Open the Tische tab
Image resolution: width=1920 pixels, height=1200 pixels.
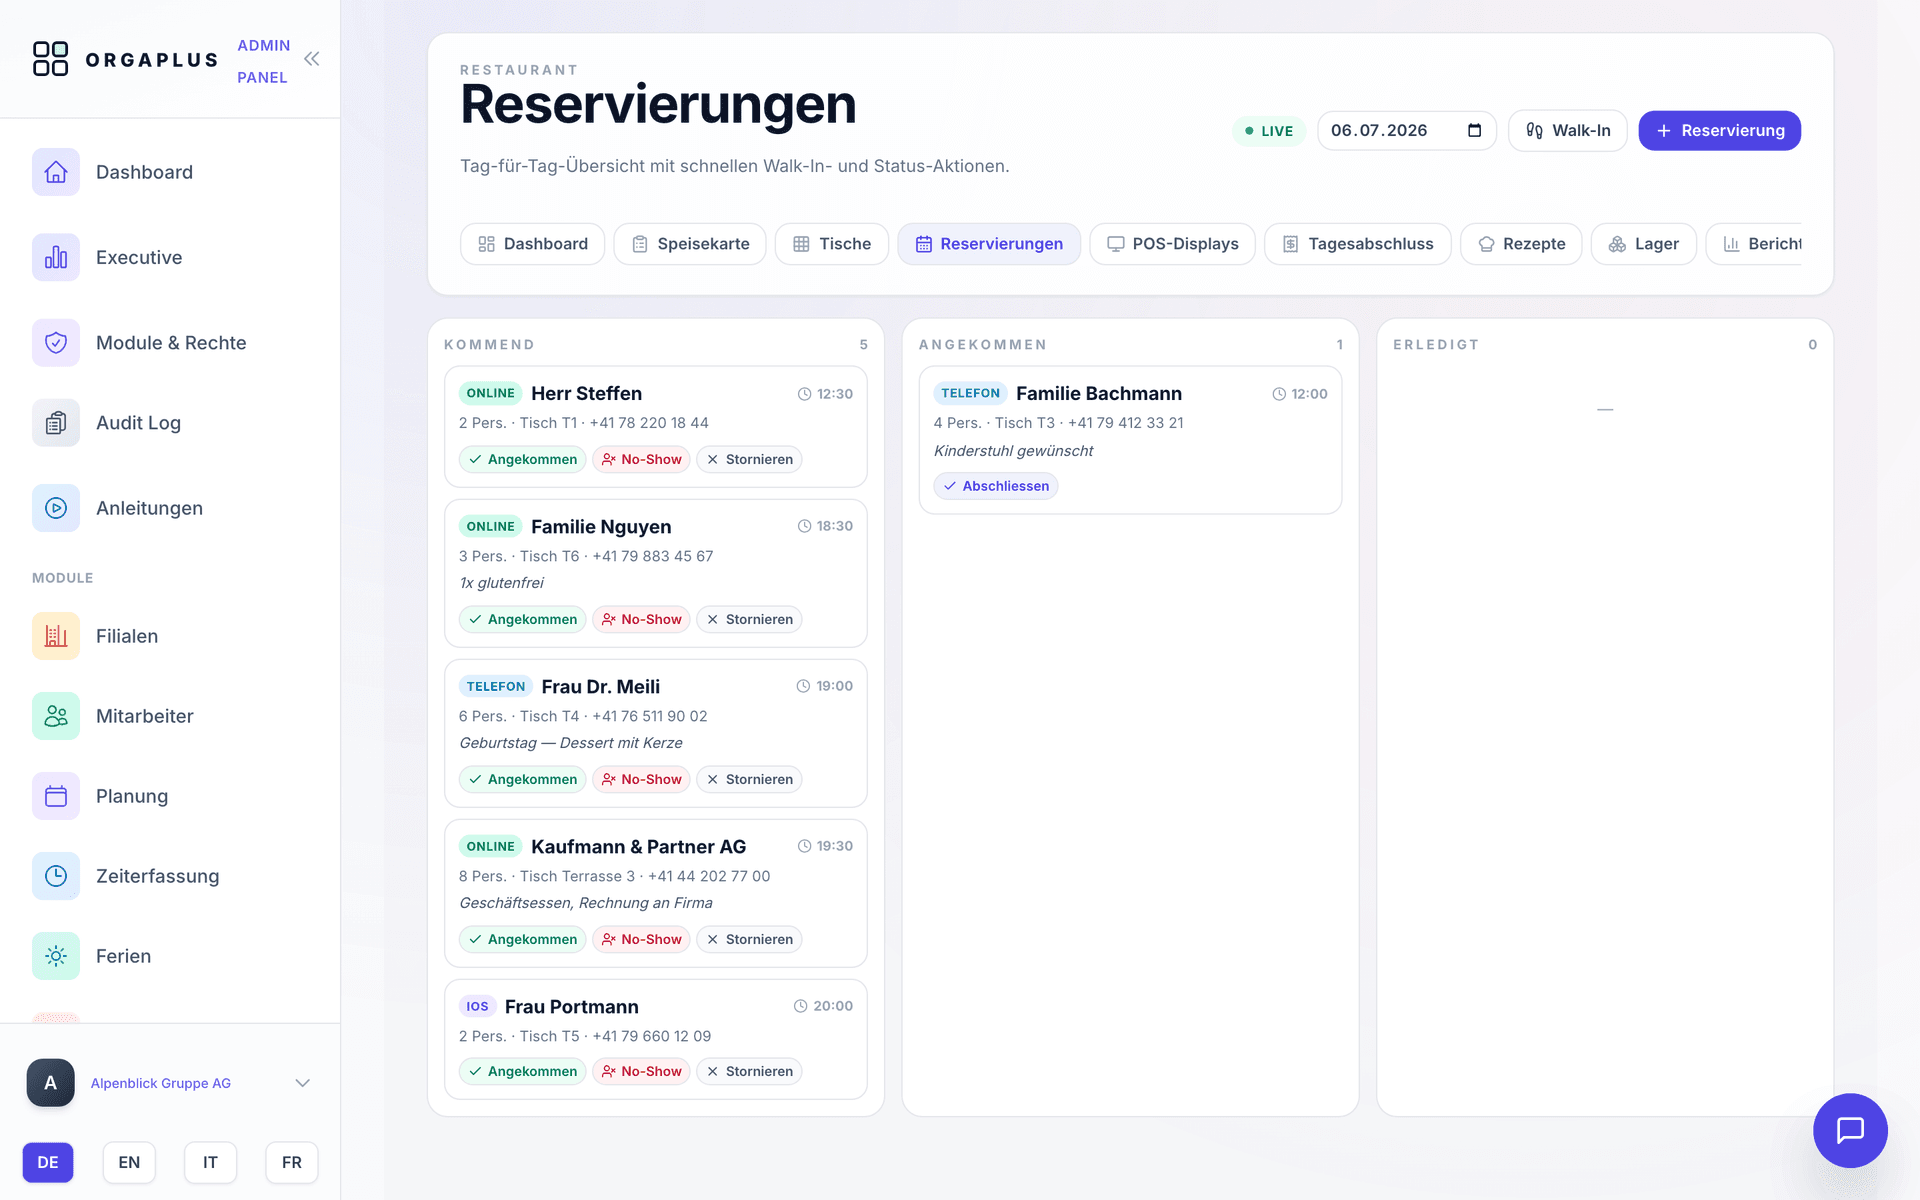click(832, 244)
